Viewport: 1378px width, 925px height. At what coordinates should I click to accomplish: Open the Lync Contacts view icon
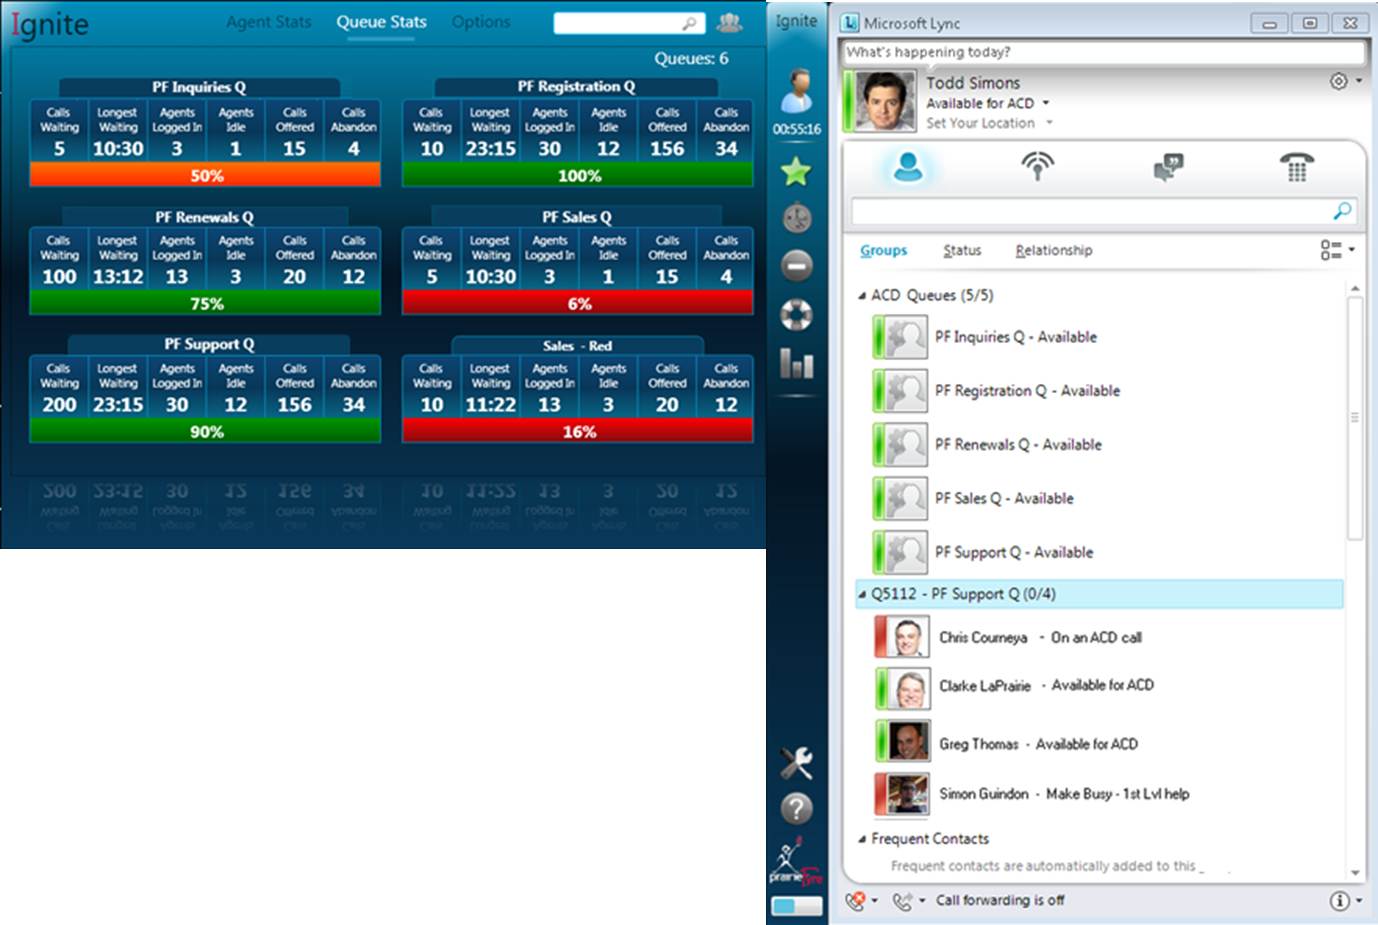click(908, 167)
